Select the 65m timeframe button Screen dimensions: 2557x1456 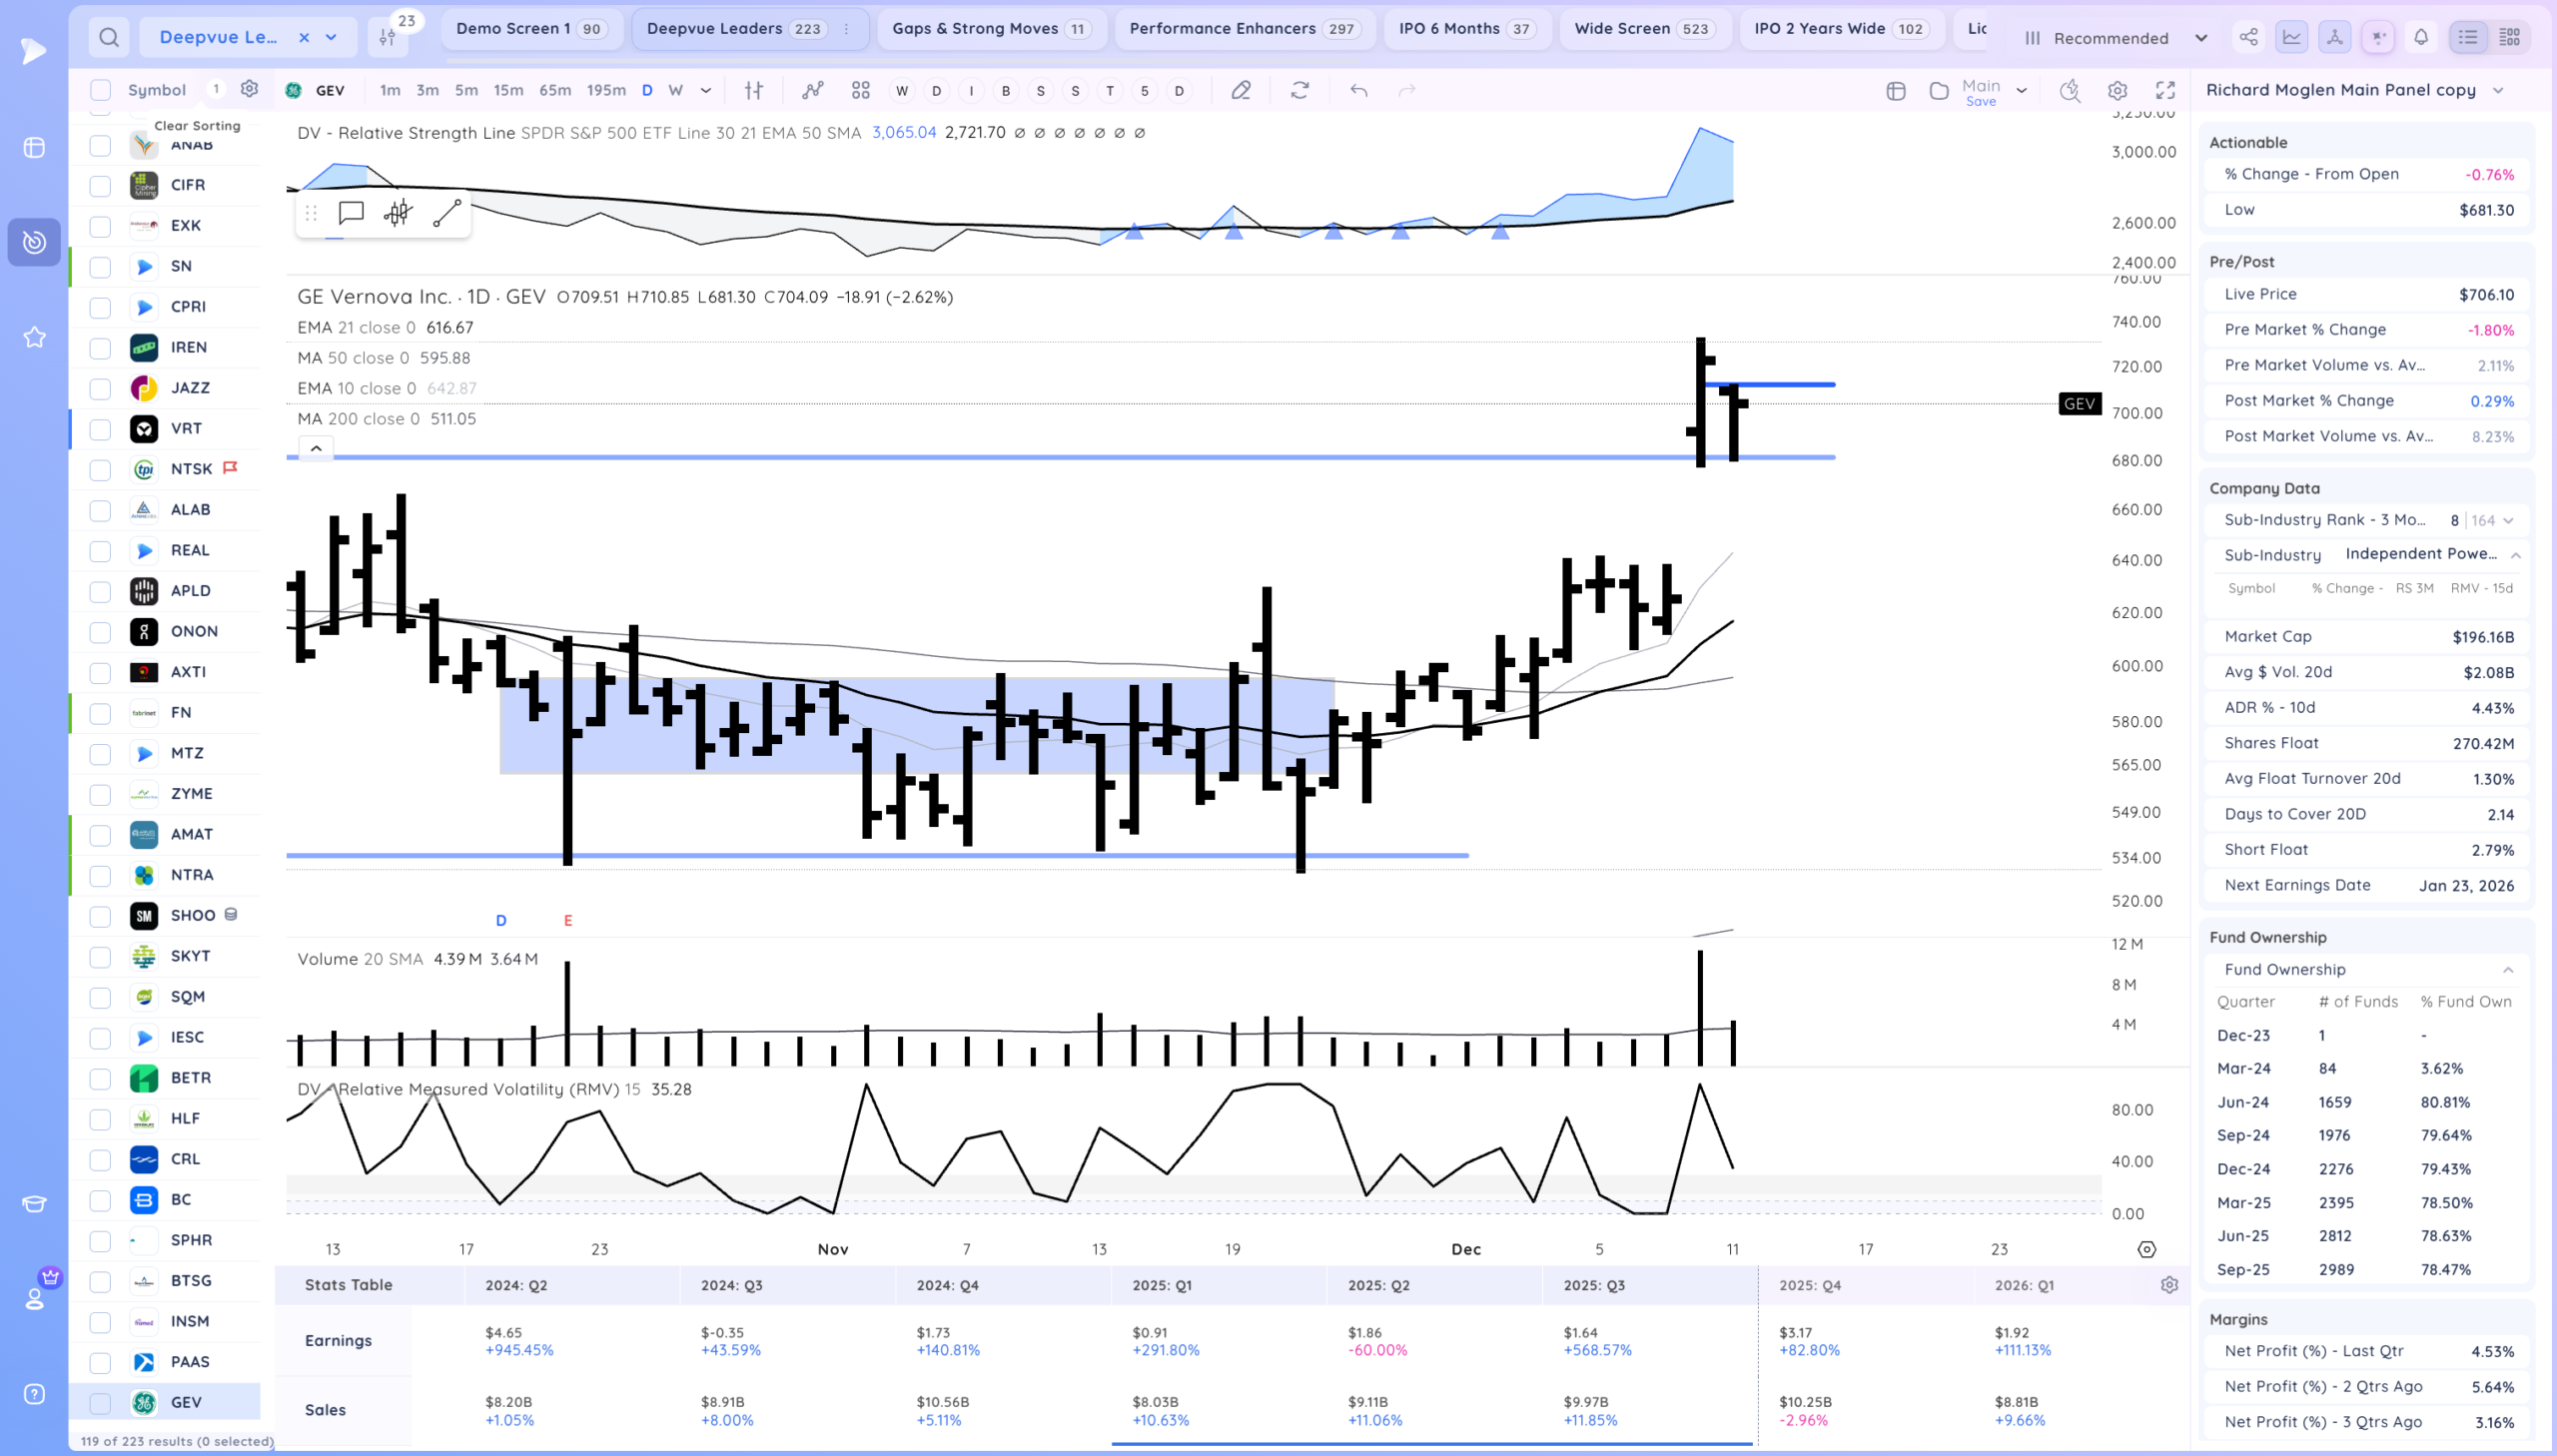point(555,91)
